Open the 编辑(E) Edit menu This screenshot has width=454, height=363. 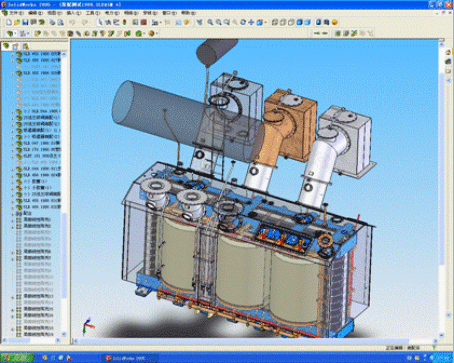pos(35,13)
